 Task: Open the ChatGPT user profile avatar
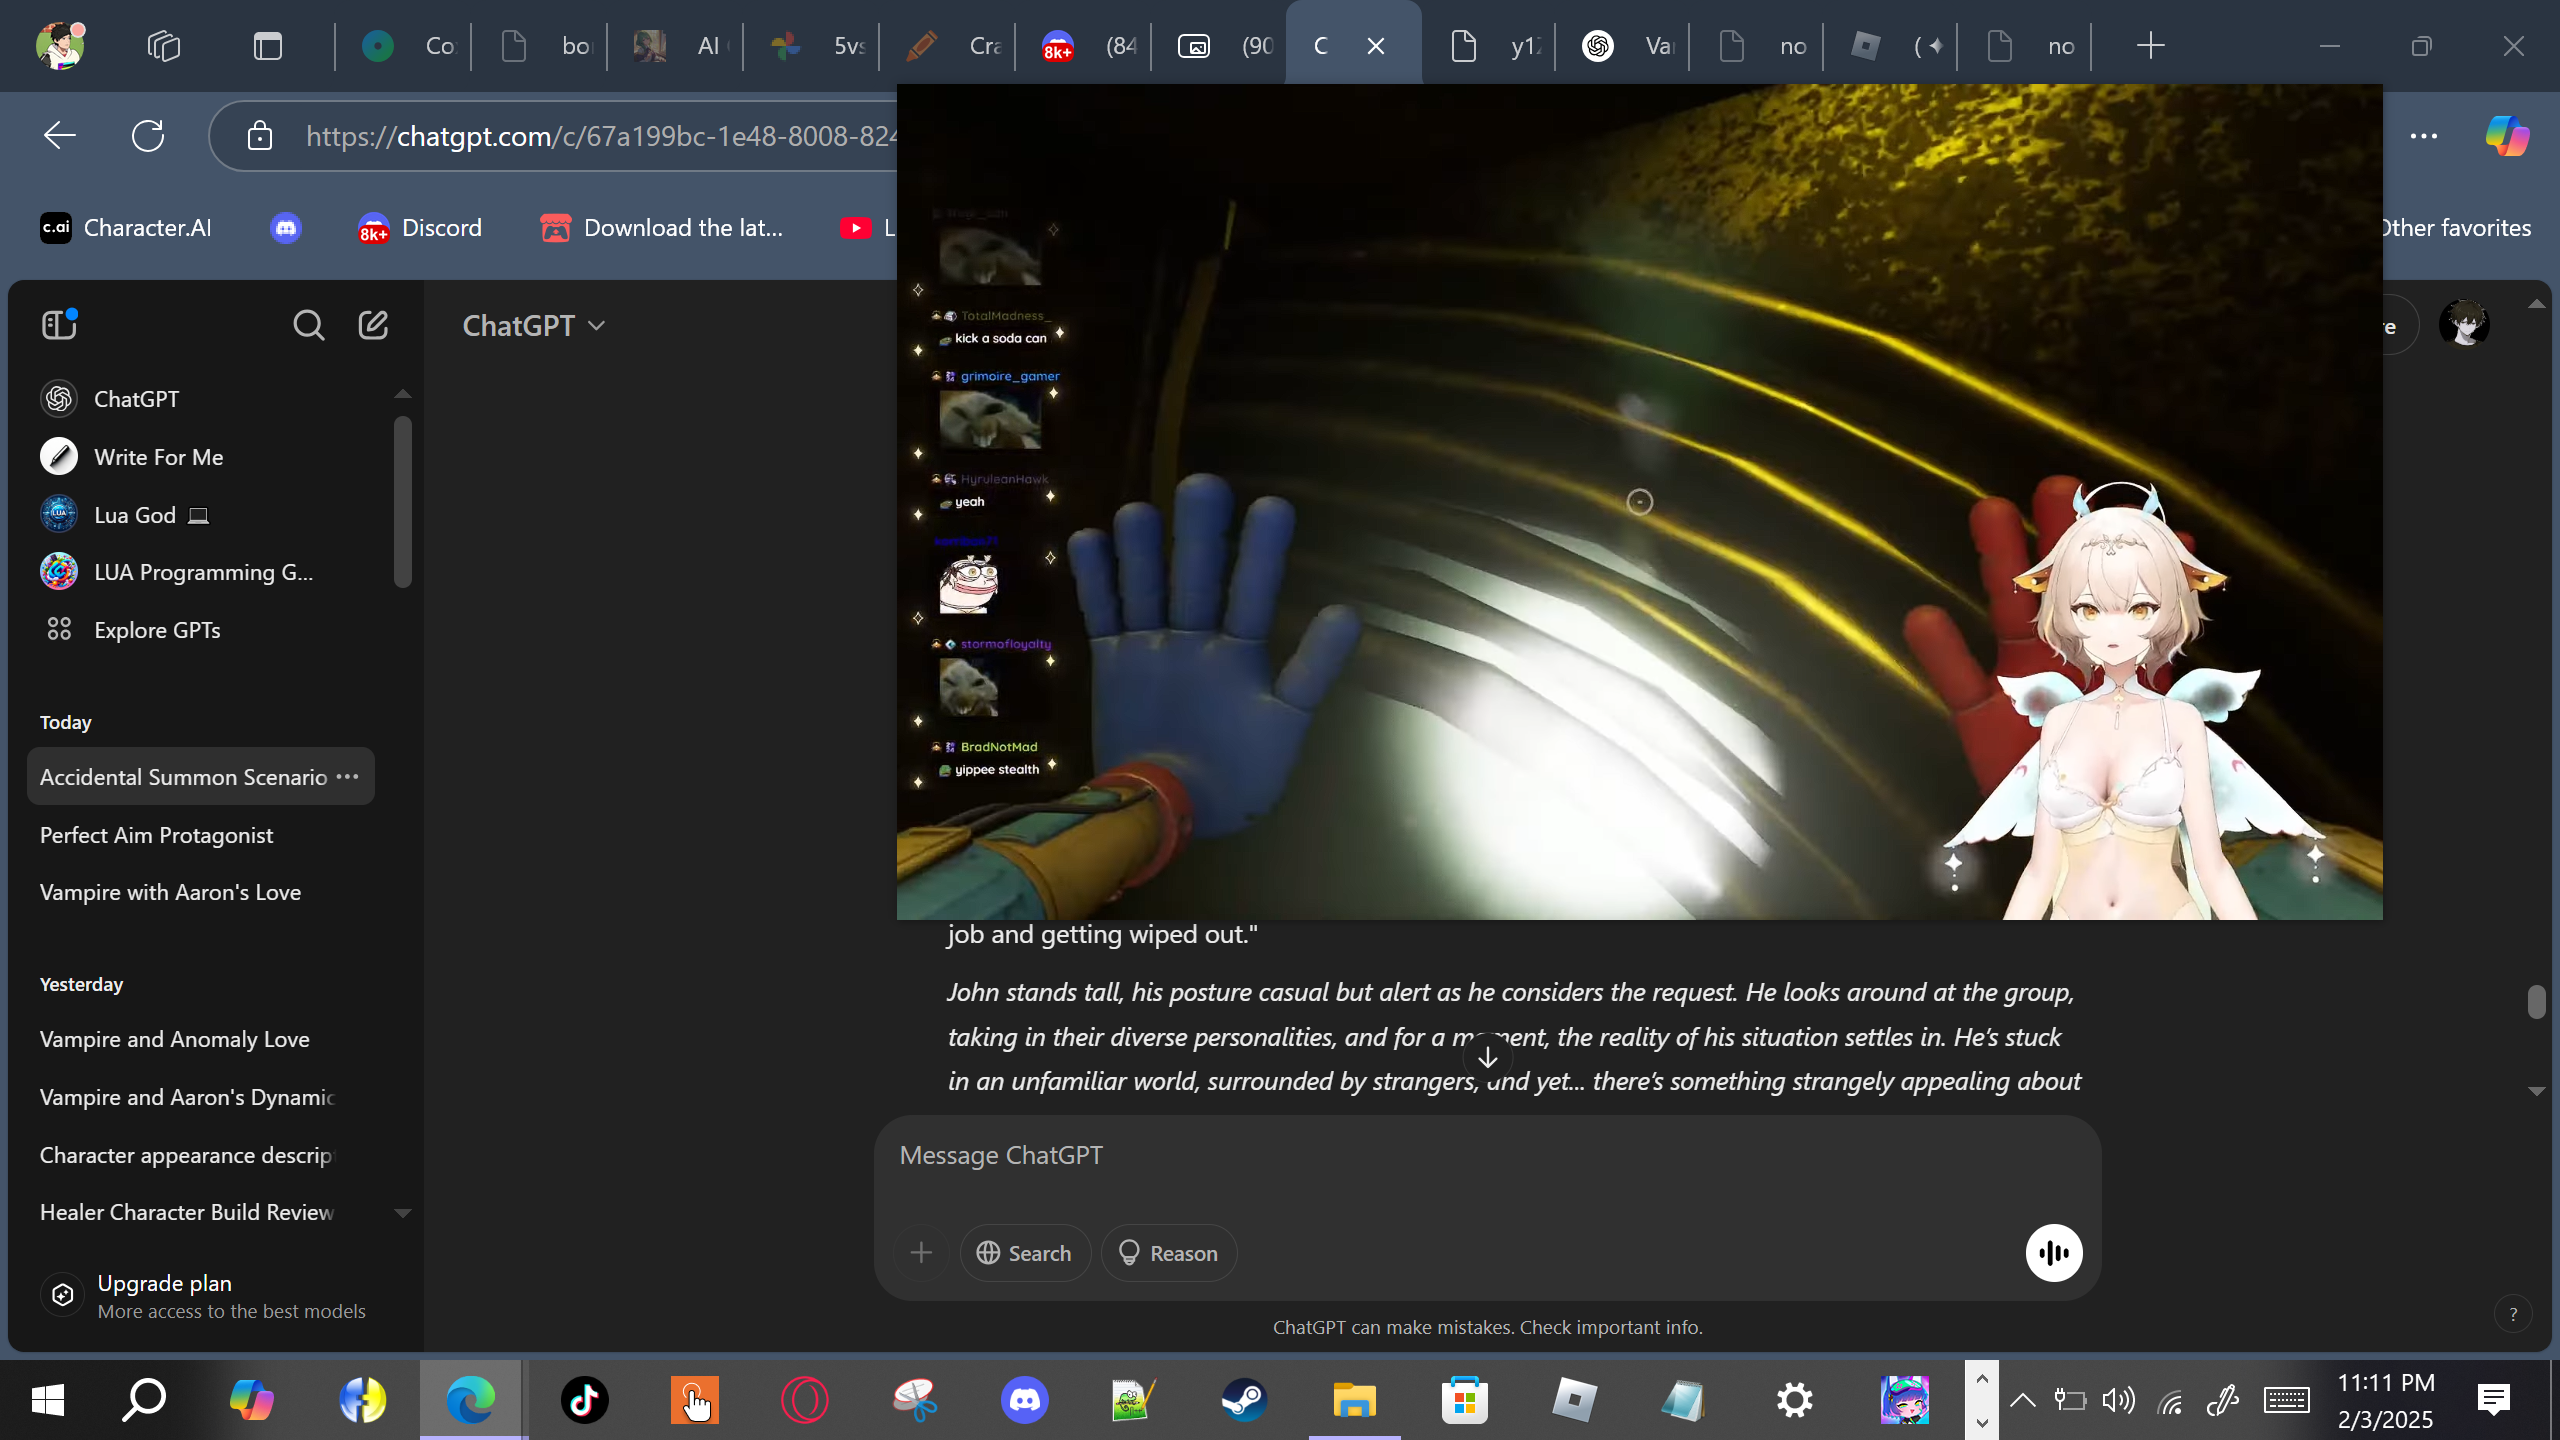(x=2465, y=324)
